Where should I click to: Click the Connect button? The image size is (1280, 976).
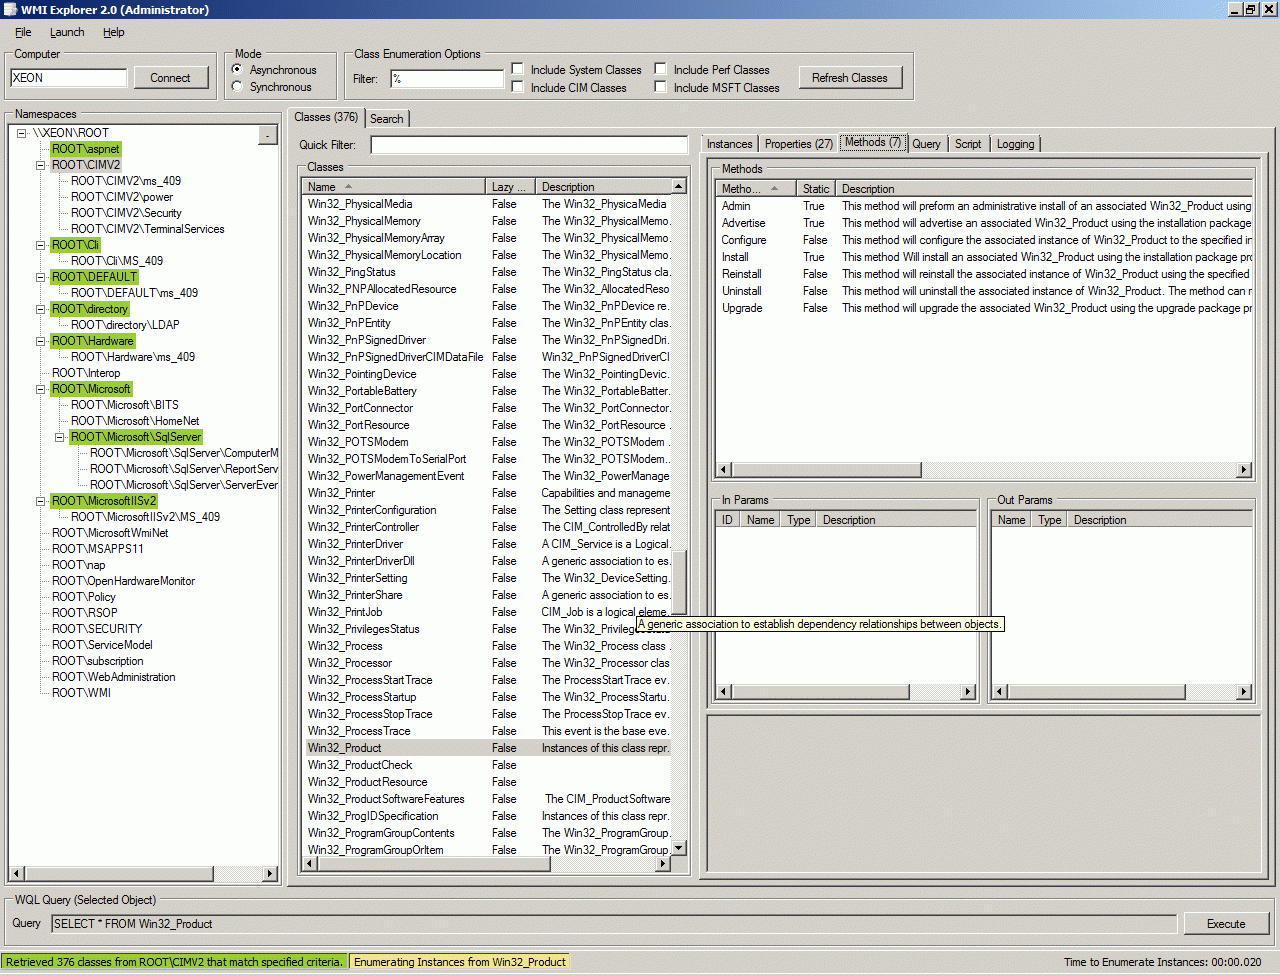click(170, 78)
